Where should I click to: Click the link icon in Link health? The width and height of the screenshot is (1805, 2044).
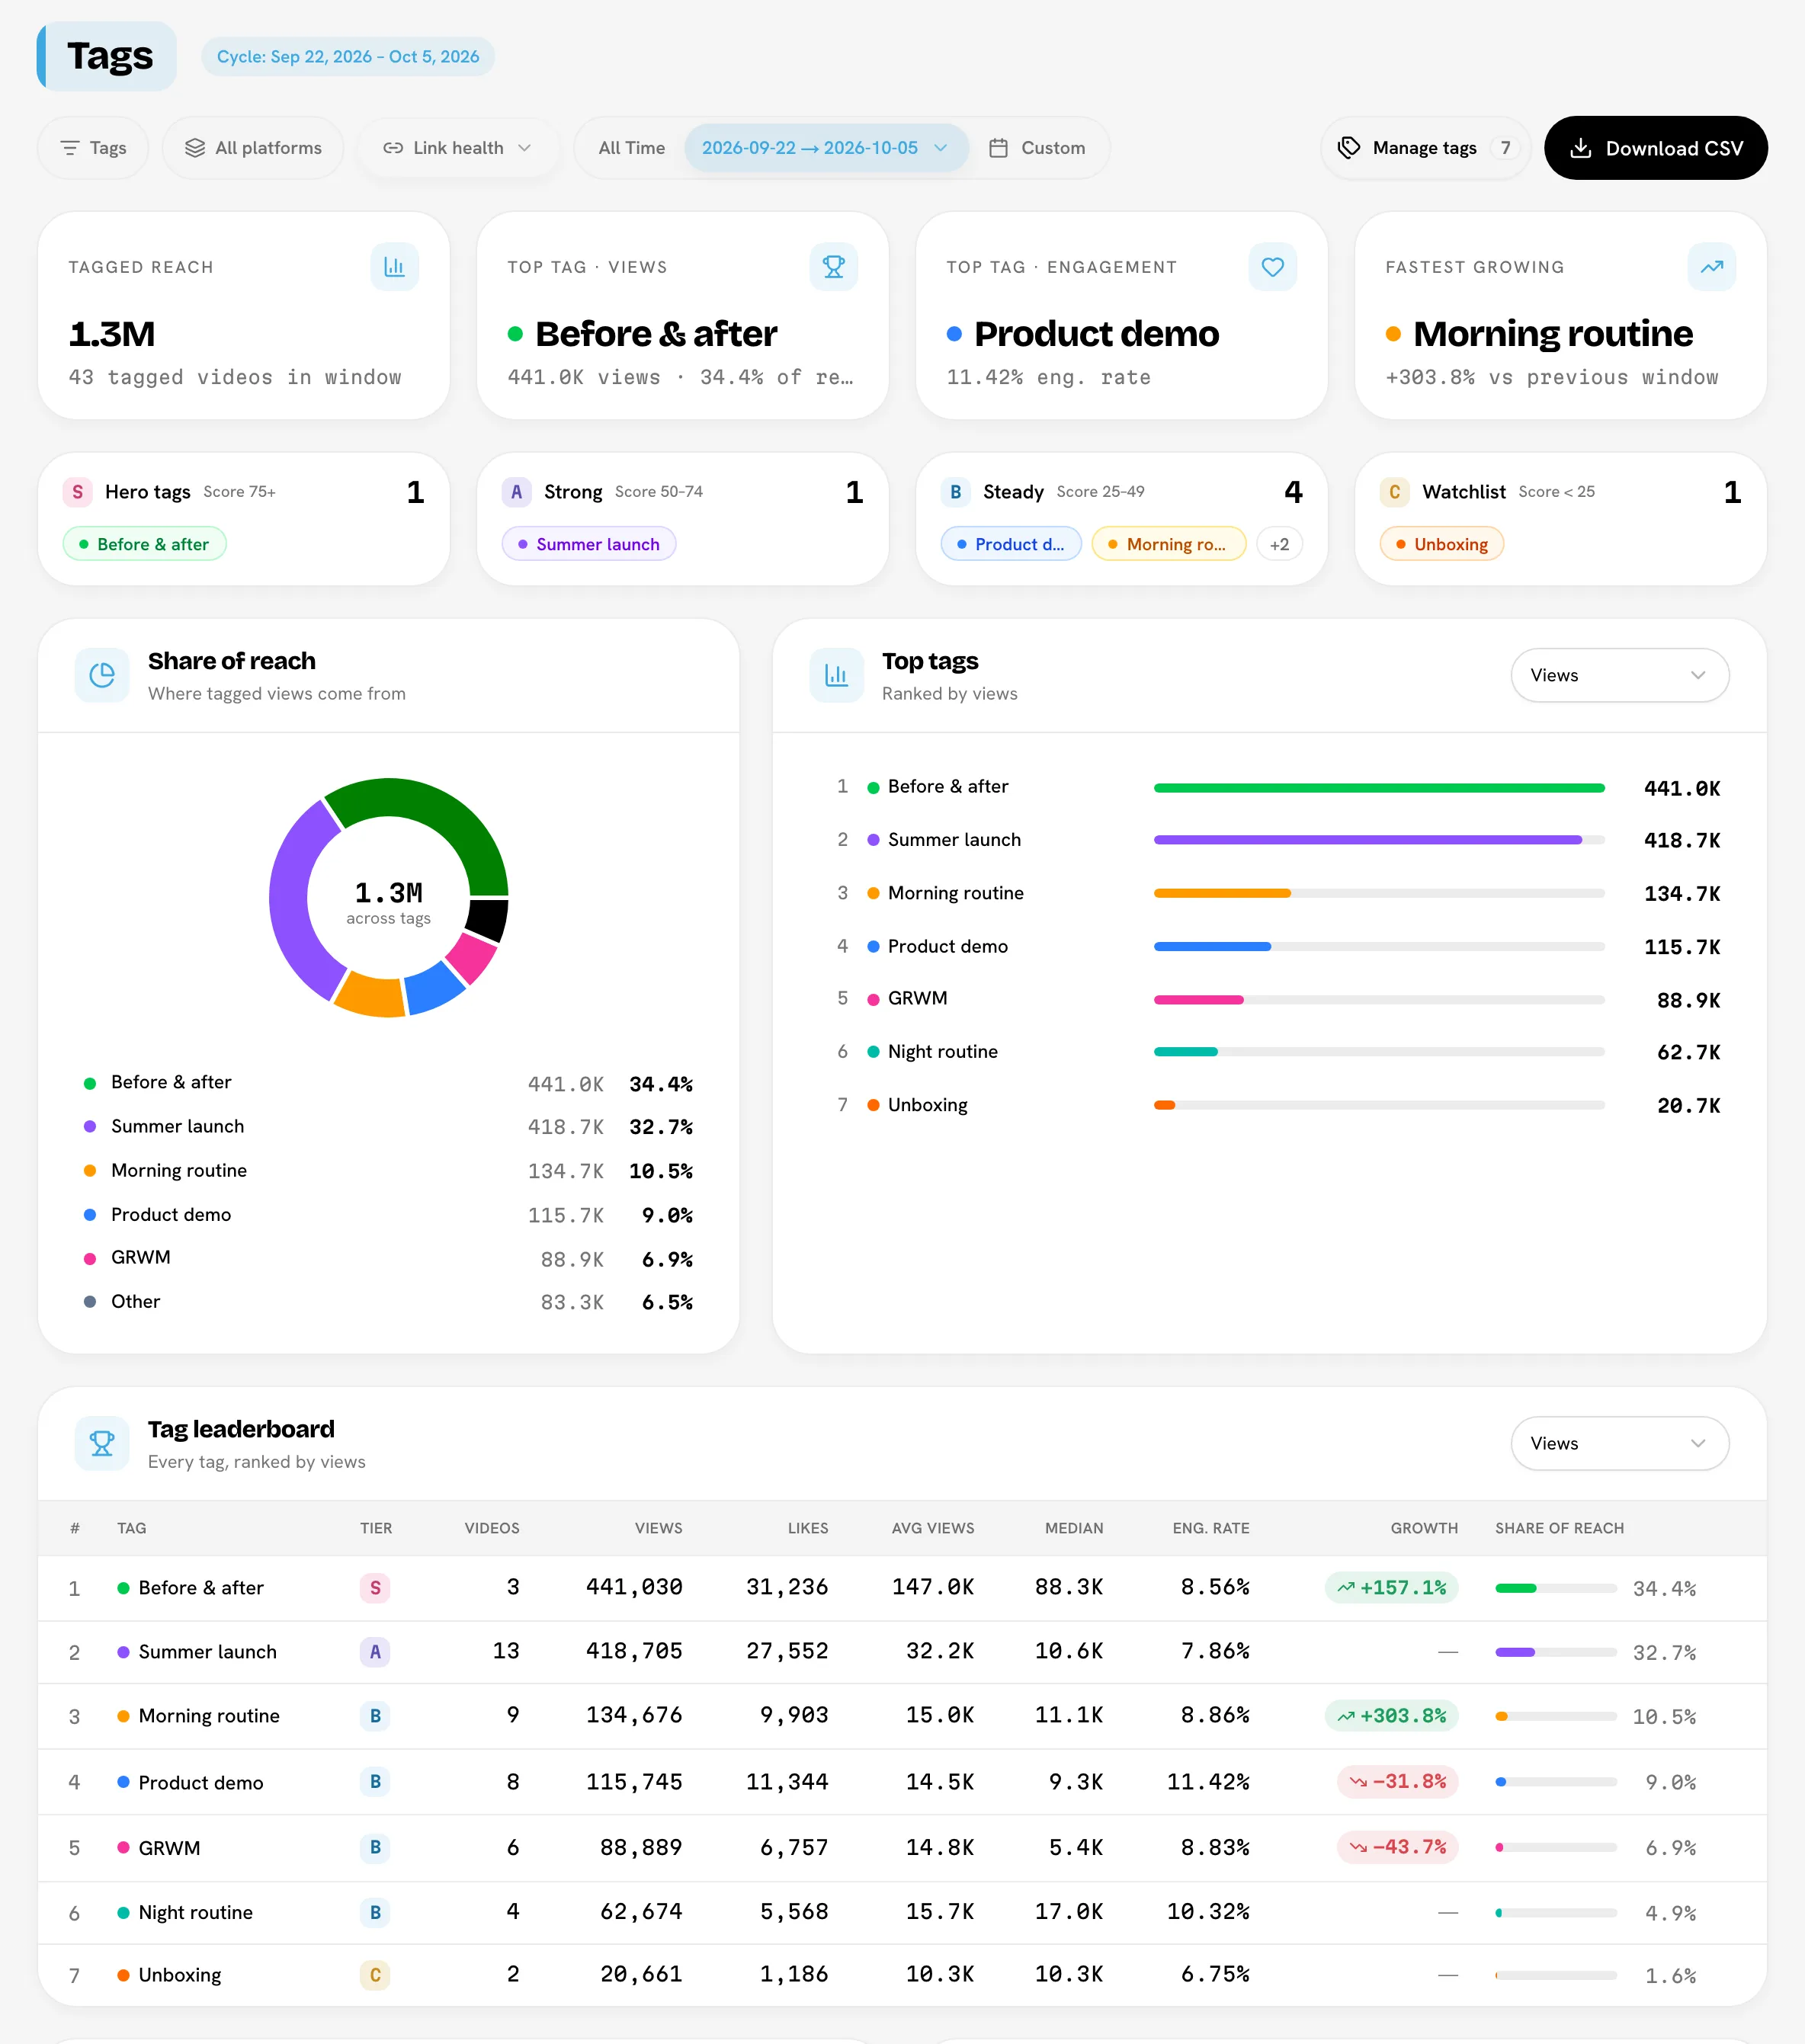(393, 148)
